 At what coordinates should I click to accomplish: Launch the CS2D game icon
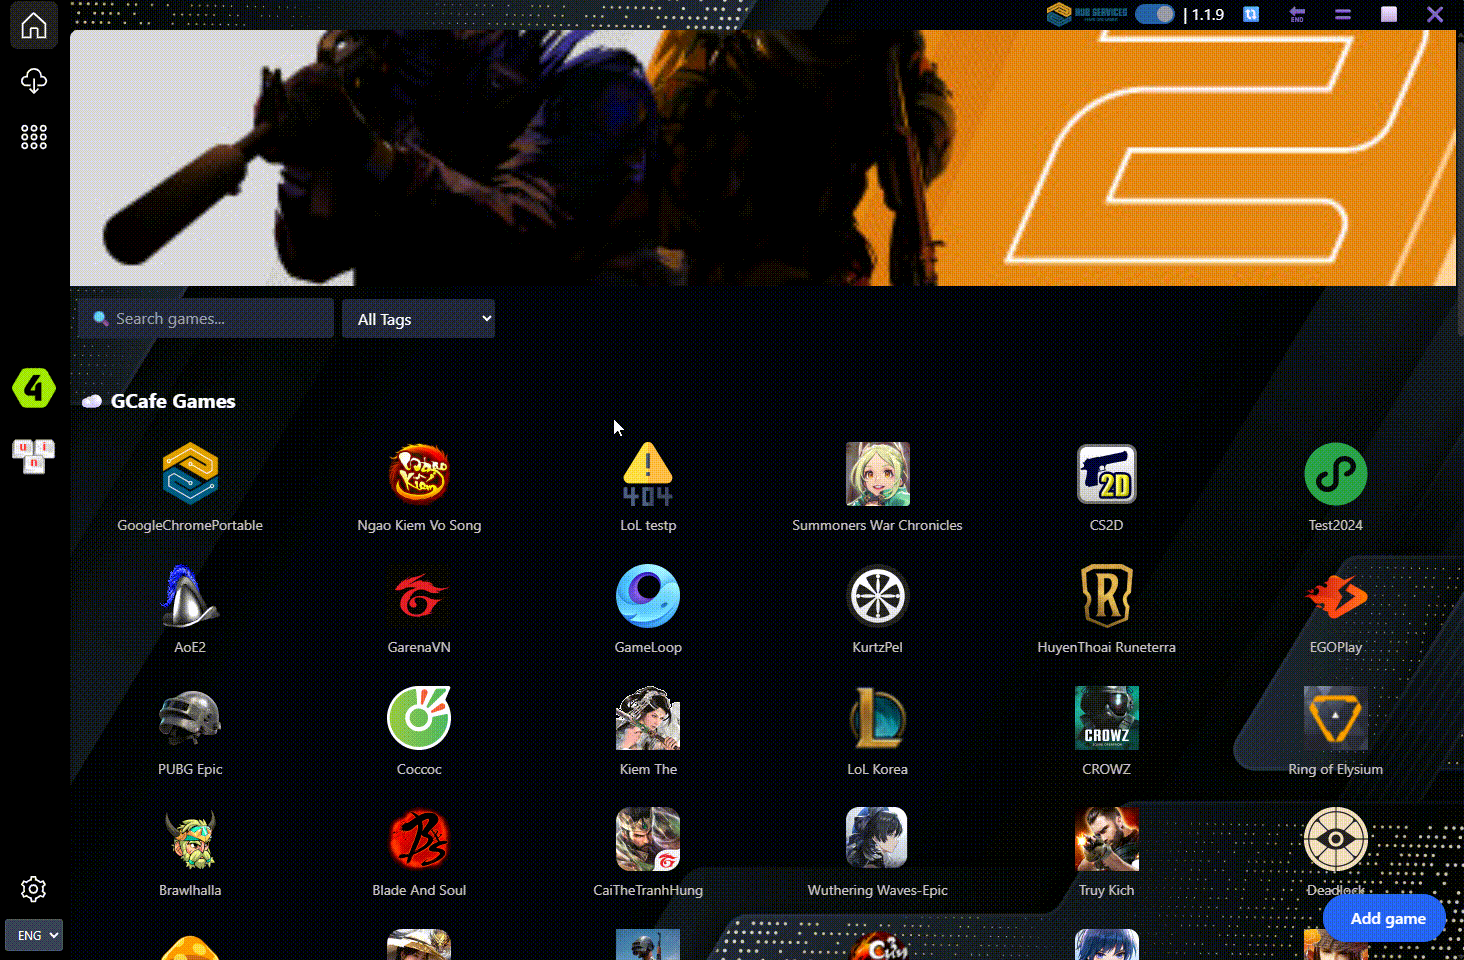1106,475
